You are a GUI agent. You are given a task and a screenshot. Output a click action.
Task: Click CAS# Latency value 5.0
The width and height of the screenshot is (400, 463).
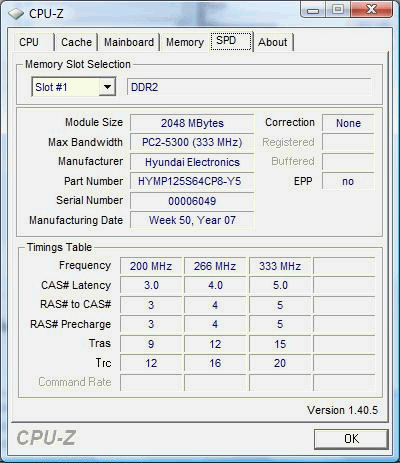[x=280, y=285]
